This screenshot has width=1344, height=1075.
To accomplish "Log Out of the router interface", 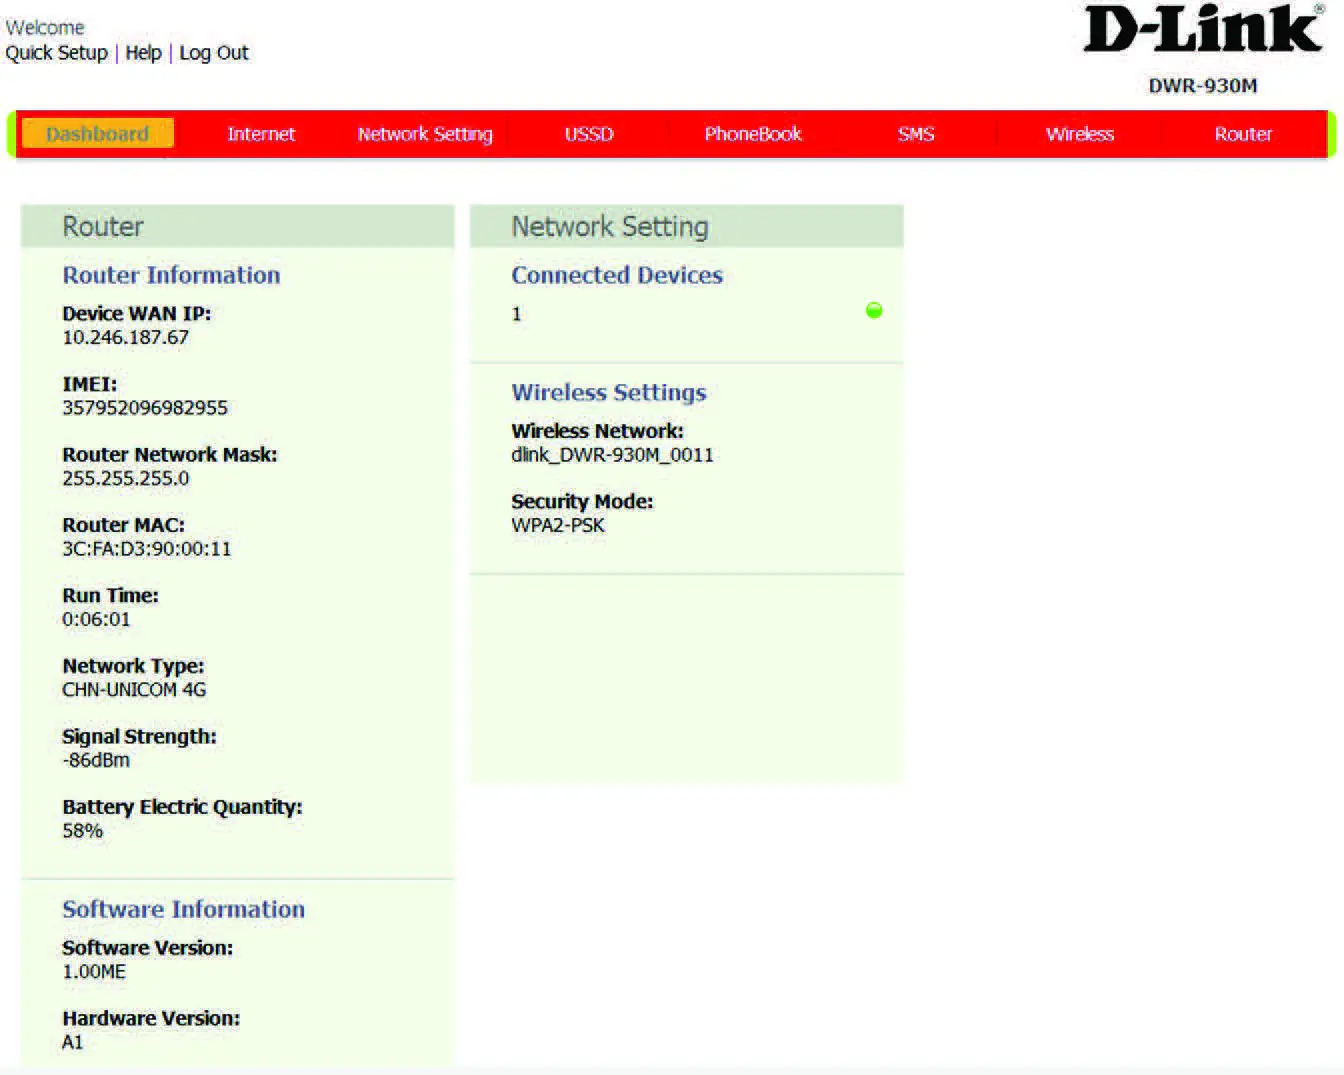I will click(214, 52).
